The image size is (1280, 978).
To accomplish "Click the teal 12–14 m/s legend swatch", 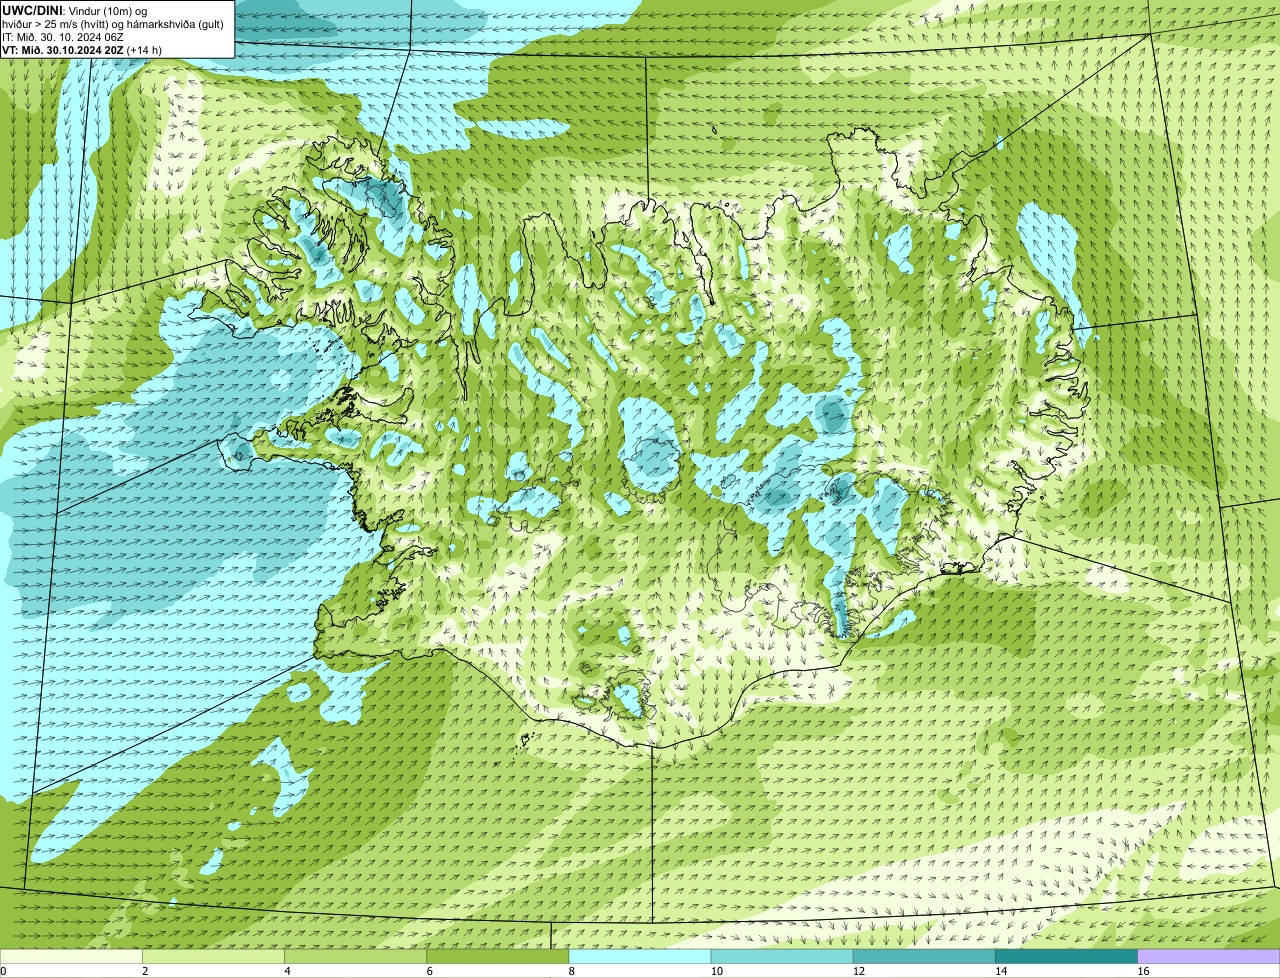I will 924,956.
